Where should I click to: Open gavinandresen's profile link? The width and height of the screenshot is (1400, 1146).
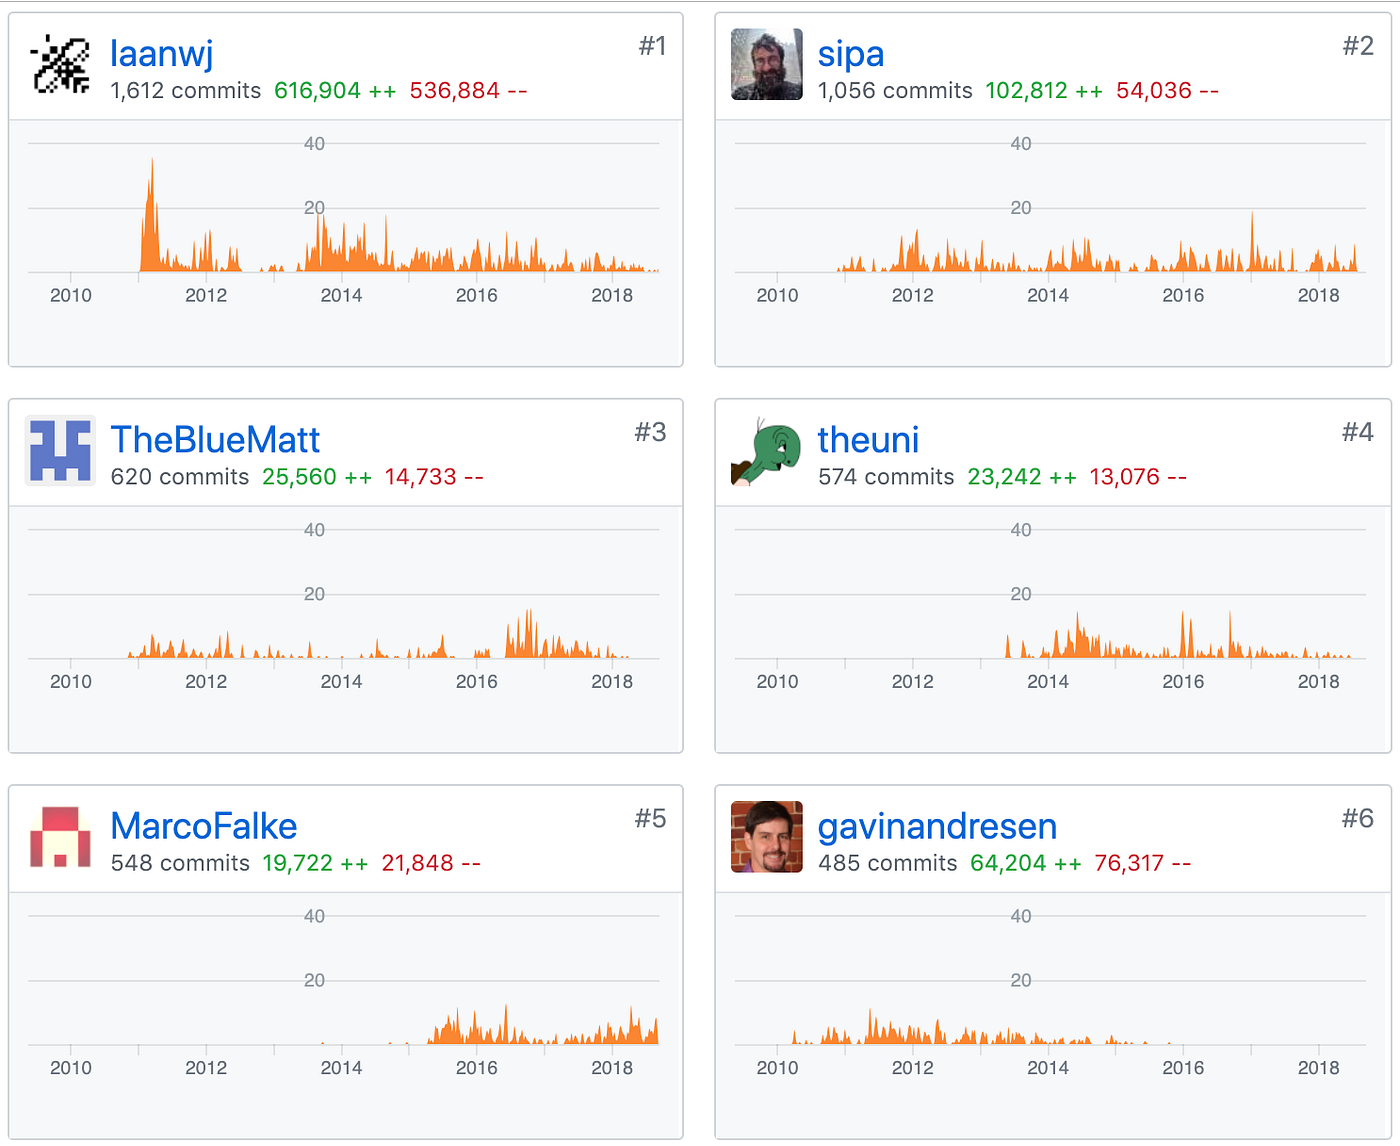[937, 826]
